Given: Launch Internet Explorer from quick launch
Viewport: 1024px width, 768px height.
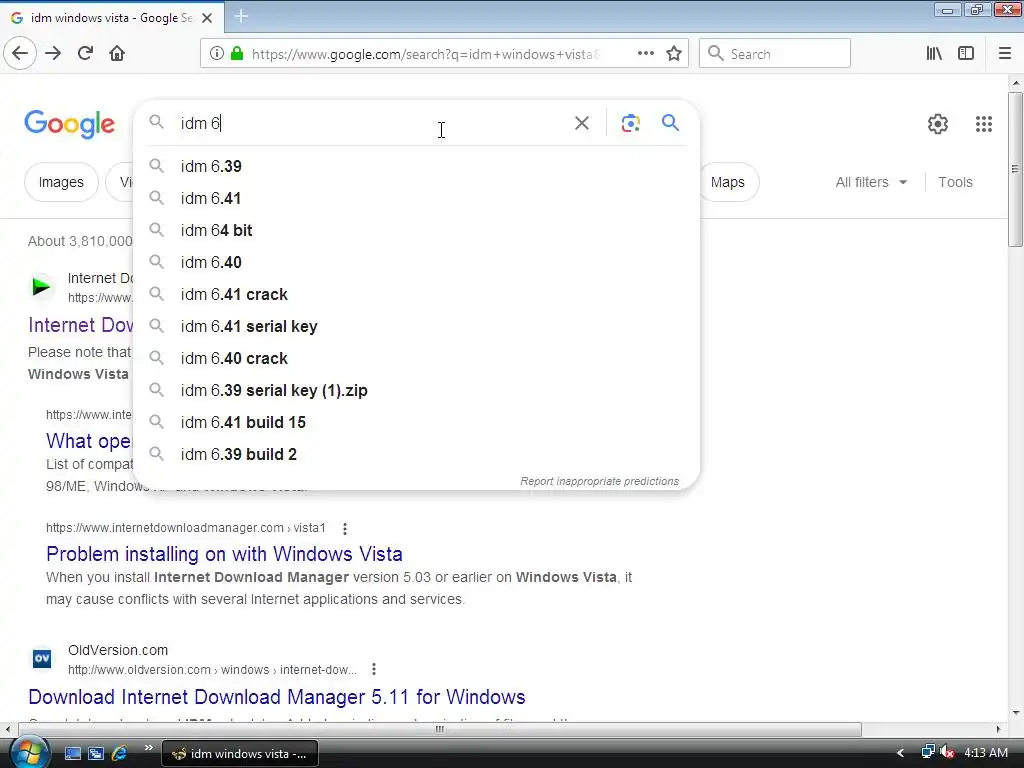Looking at the screenshot, I should (x=120, y=753).
